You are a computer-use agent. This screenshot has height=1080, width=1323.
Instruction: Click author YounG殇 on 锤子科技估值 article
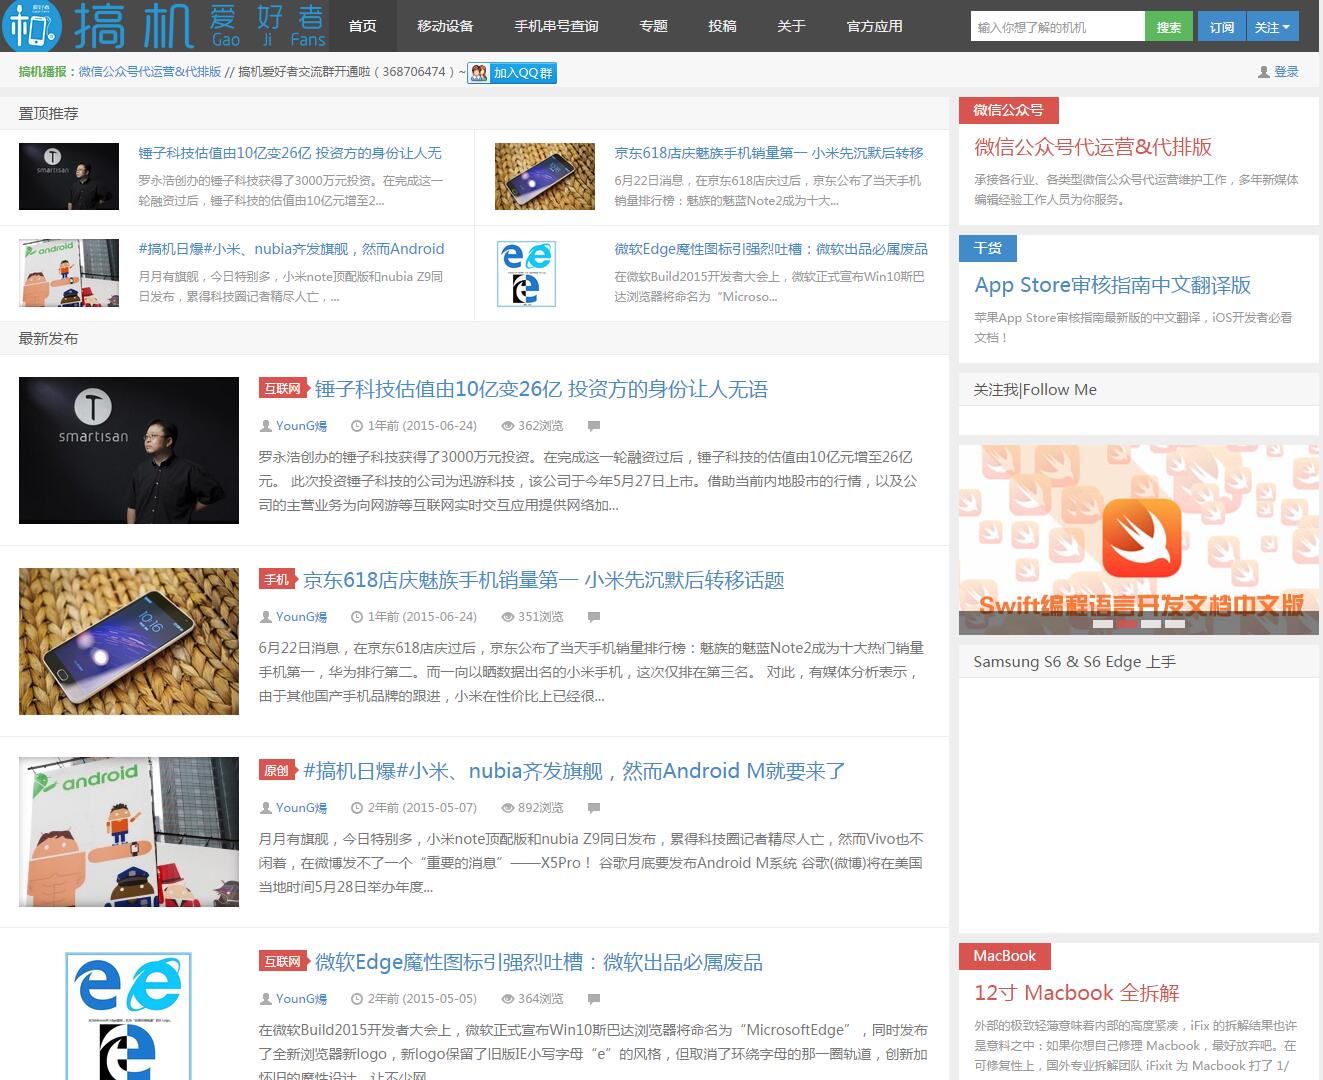(x=301, y=426)
